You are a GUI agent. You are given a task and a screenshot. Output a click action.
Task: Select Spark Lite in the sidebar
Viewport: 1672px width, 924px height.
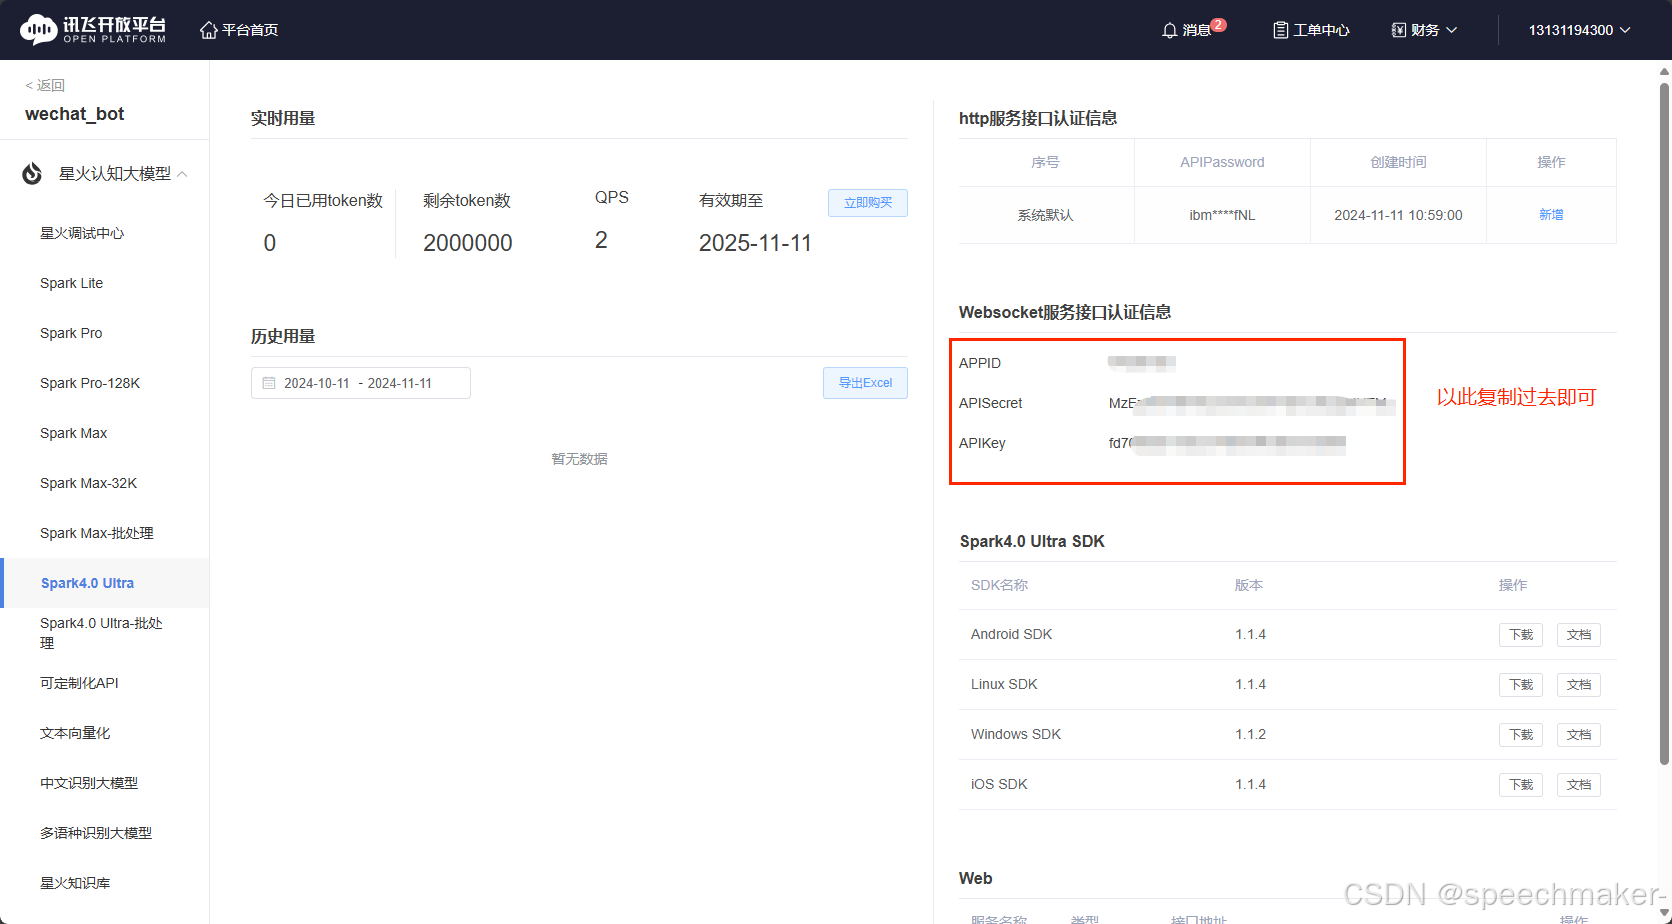tap(71, 283)
